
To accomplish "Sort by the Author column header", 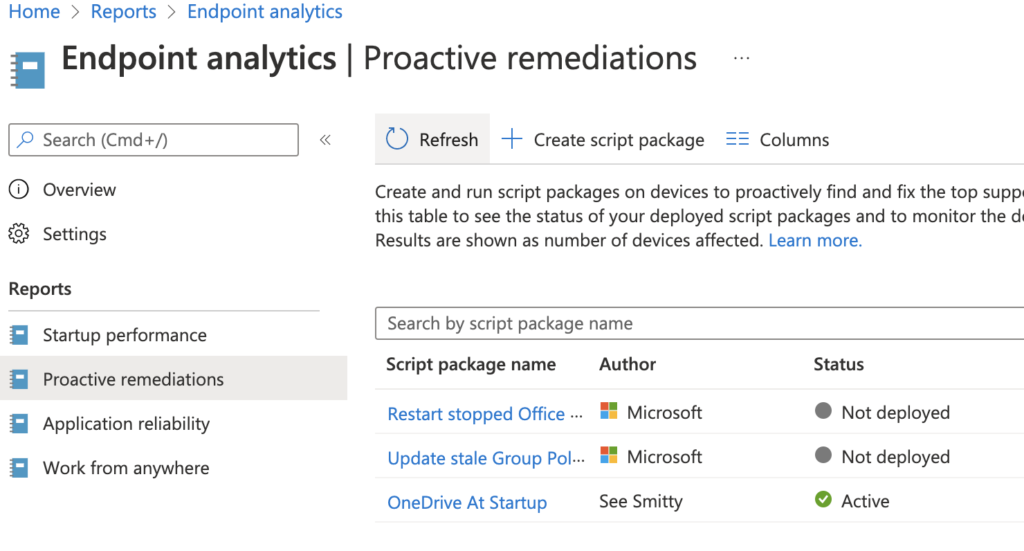I will [x=628, y=364].
